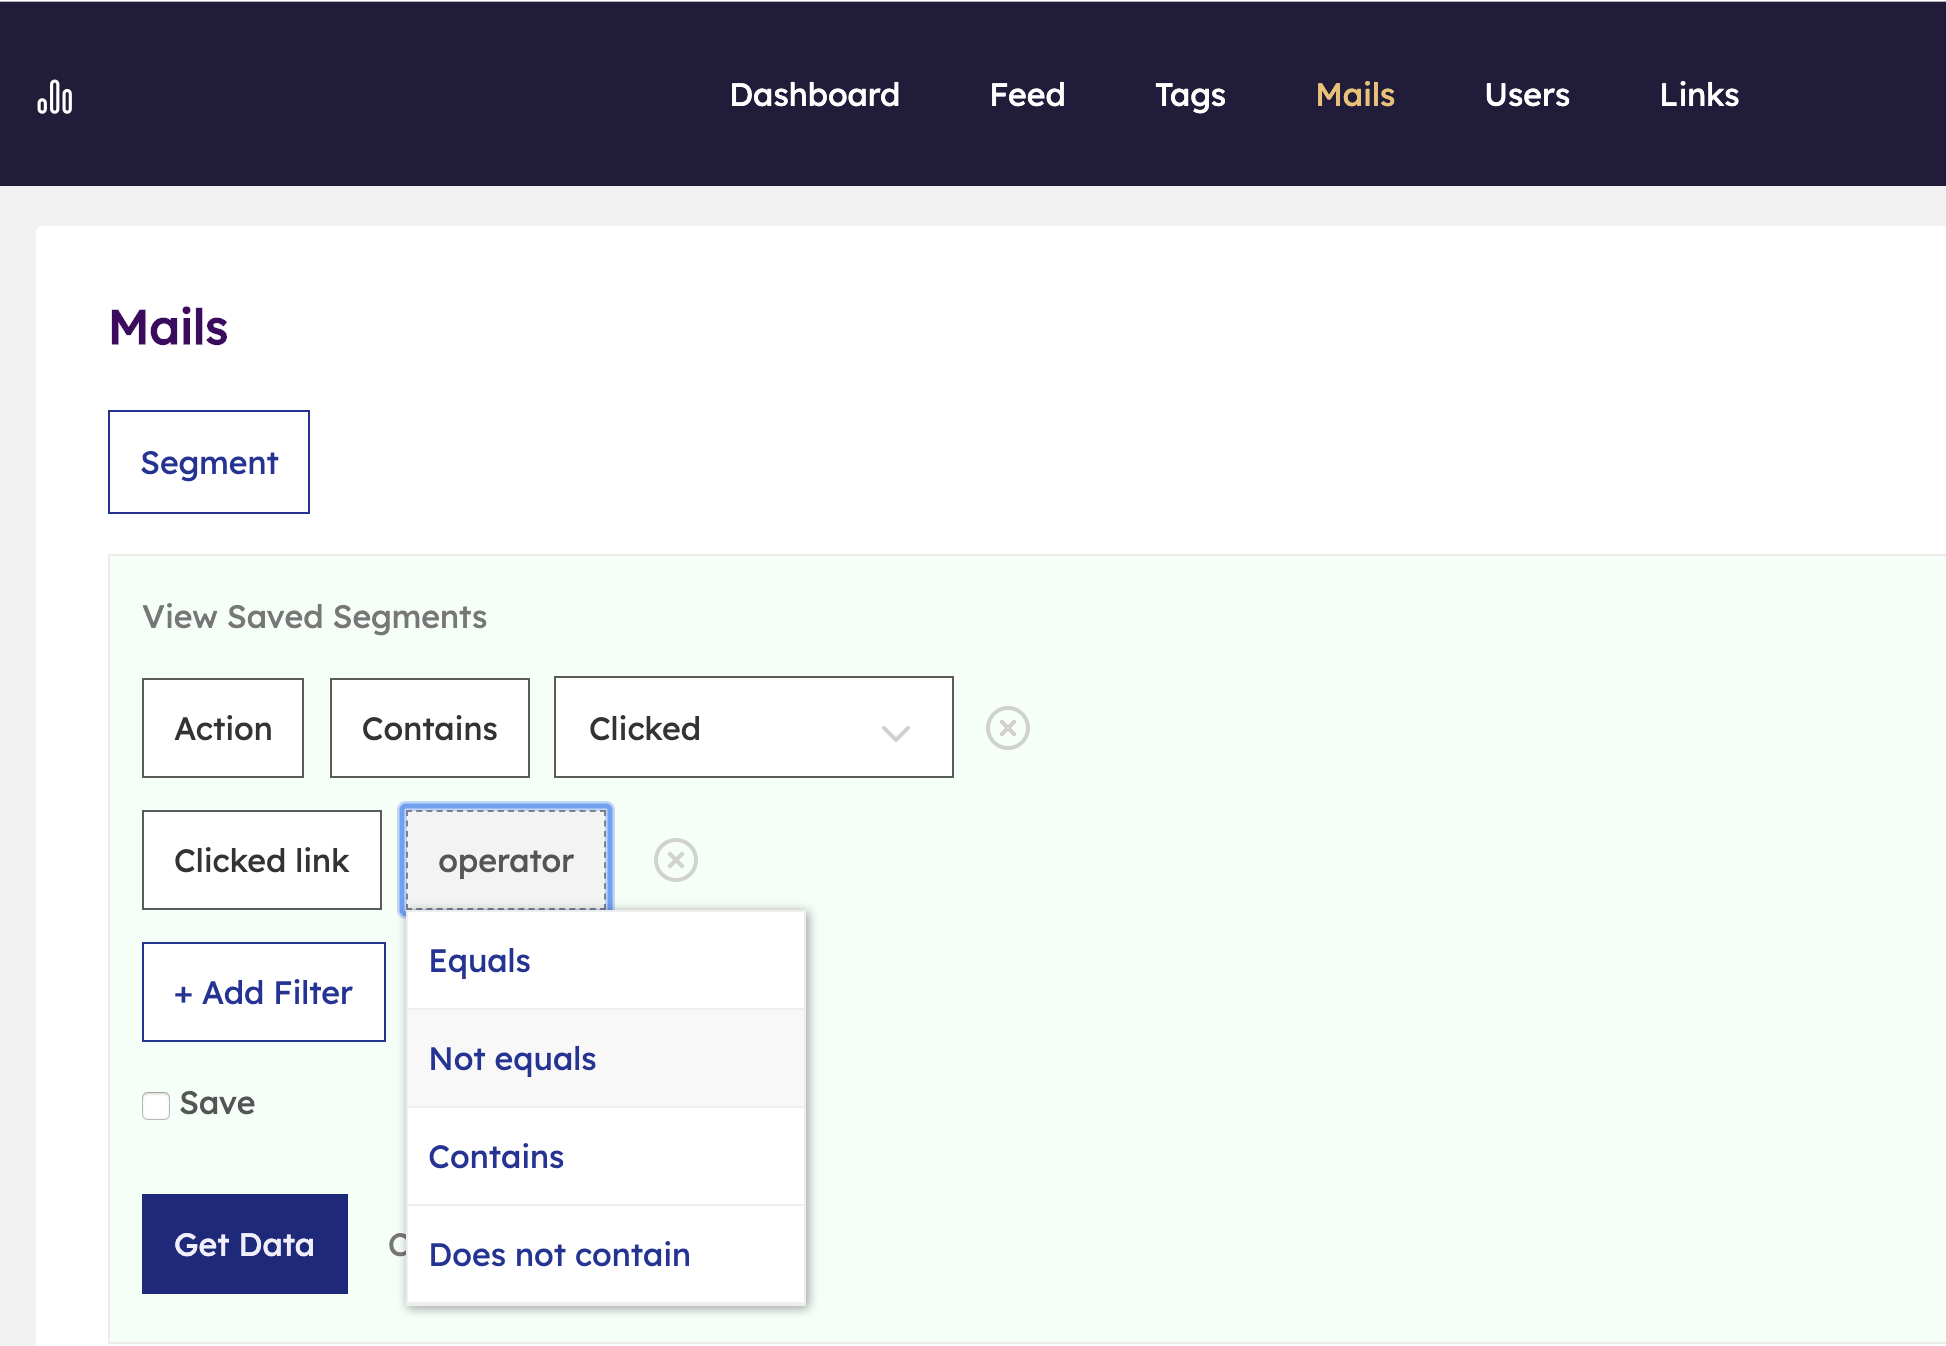The image size is (1946, 1346).
Task: Go to the Feed page
Action: [x=1027, y=95]
